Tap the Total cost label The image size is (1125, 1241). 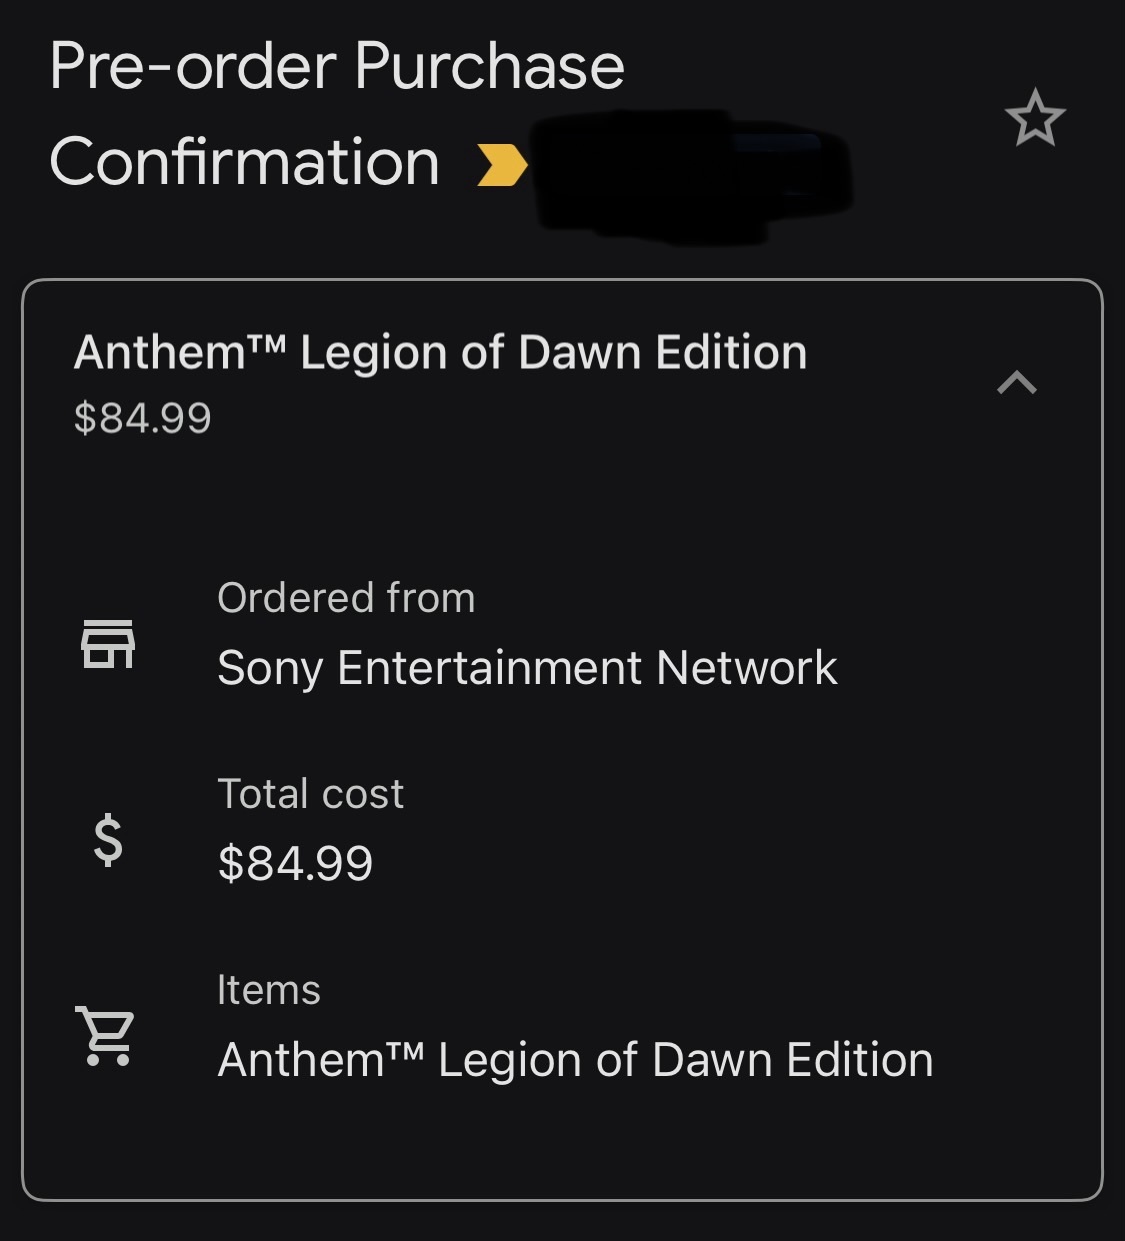[x=310, y=794]
